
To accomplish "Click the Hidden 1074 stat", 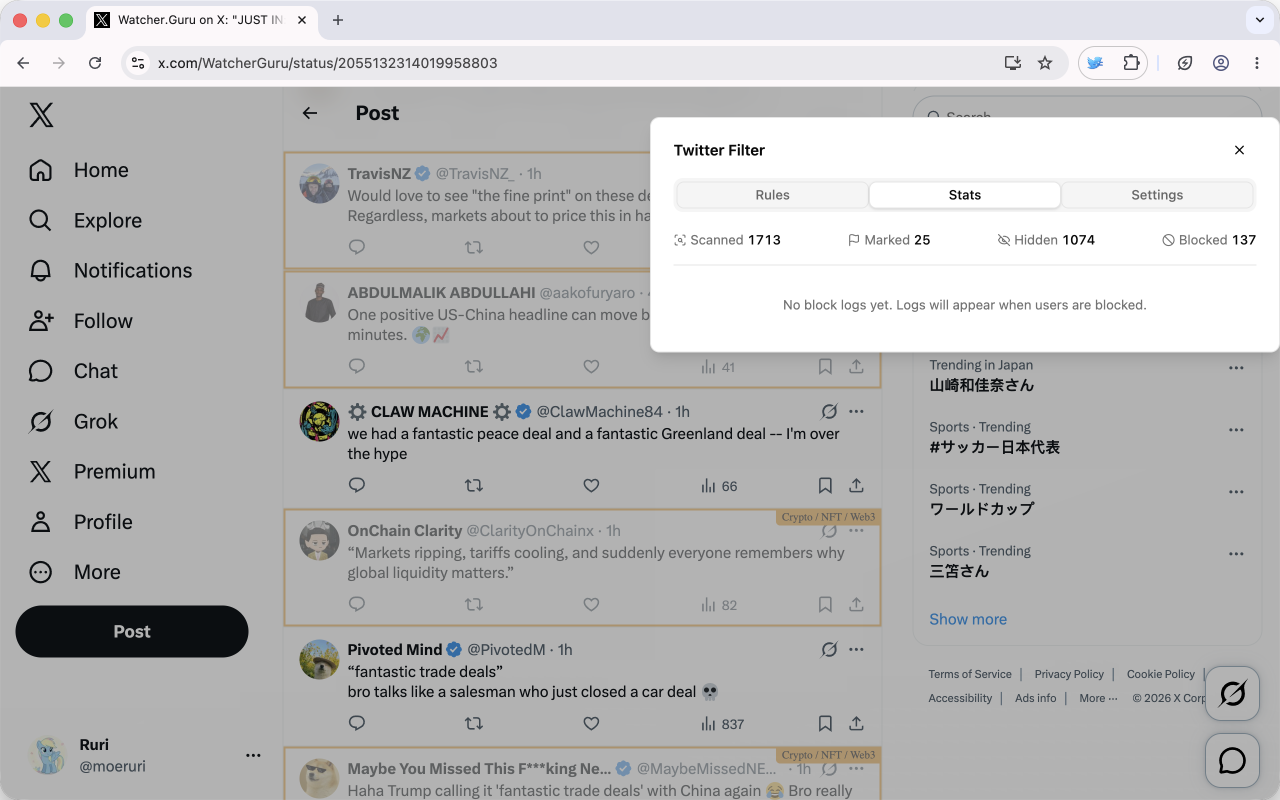I will [x=1046, y=240].
